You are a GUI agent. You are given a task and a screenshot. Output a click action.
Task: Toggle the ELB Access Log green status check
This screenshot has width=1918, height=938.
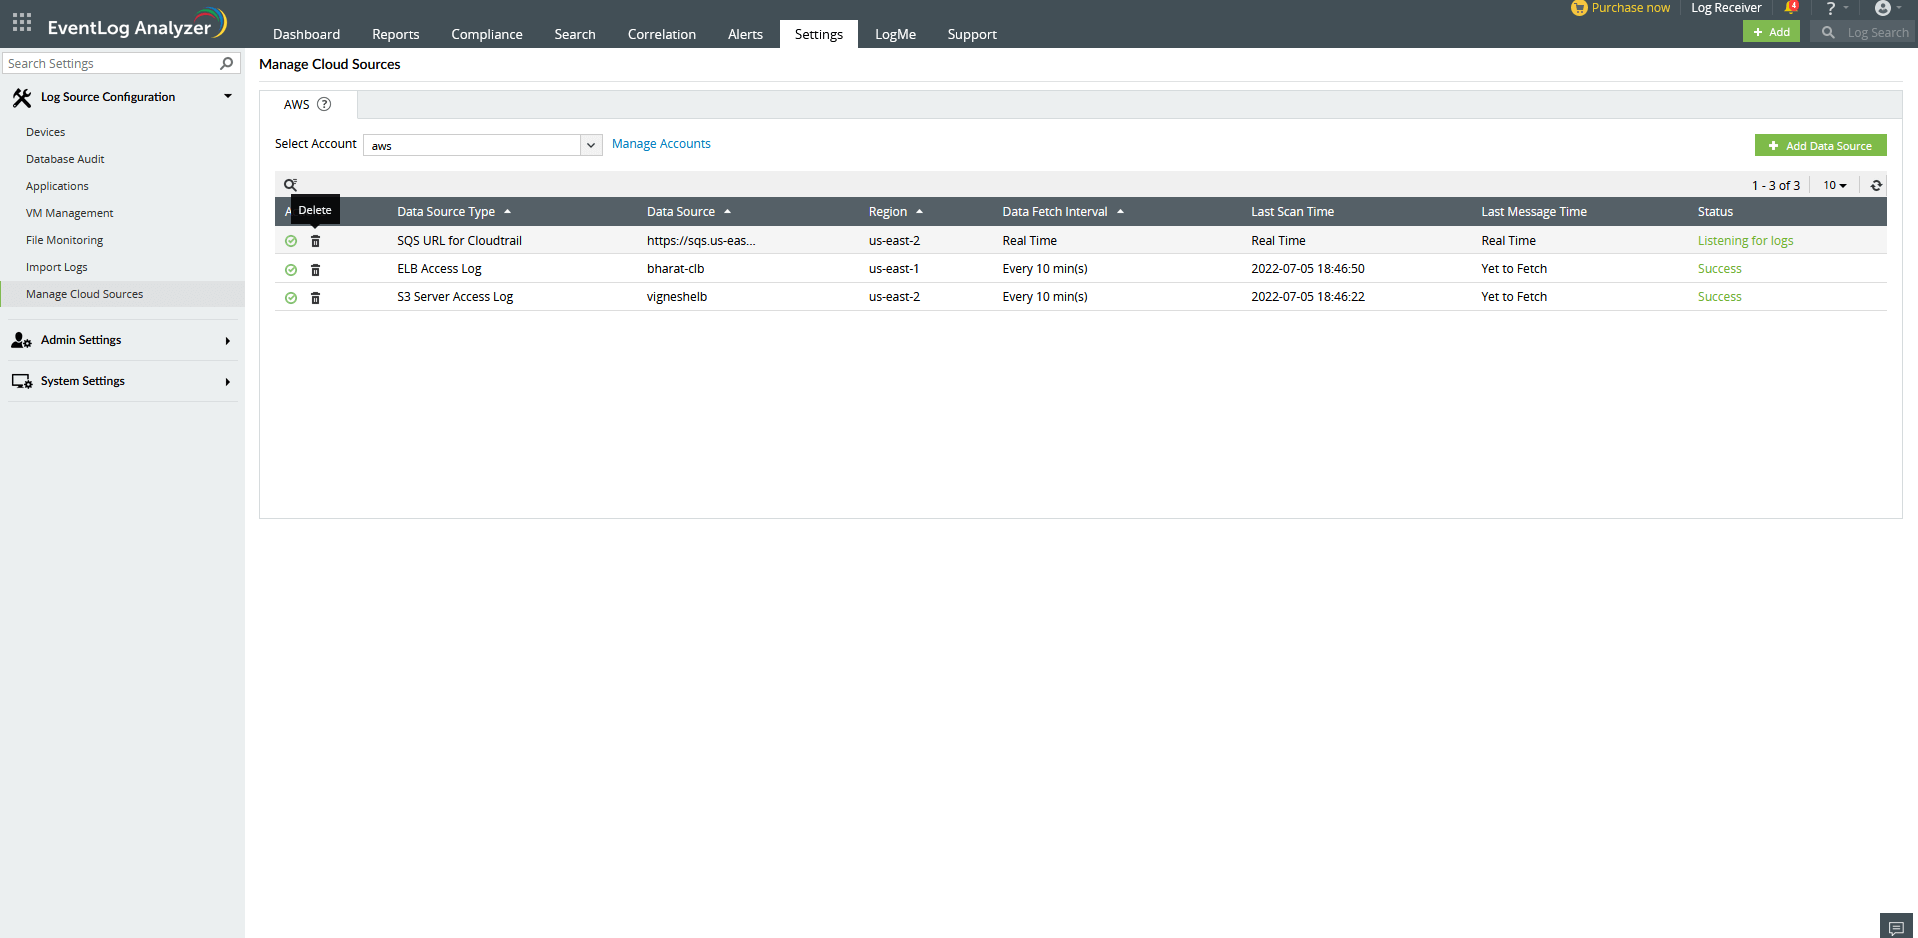coord(290,269)
